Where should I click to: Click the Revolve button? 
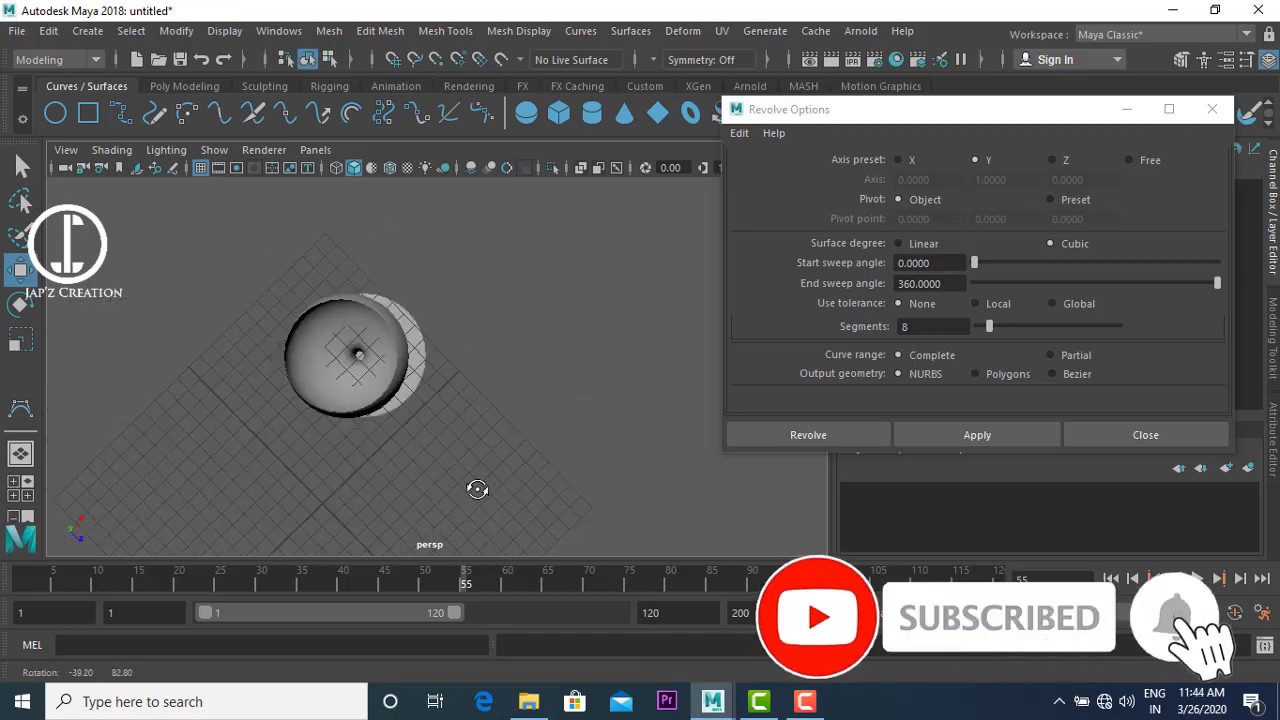point(808,435)
